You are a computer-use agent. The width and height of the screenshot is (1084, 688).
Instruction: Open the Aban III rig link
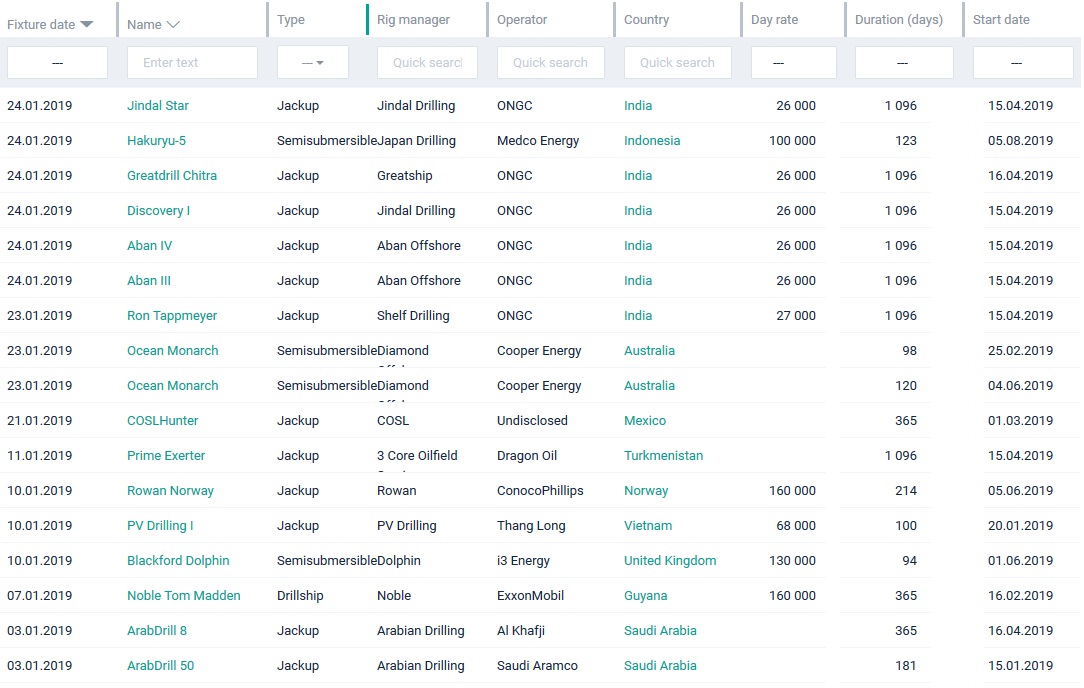point(149,281)
